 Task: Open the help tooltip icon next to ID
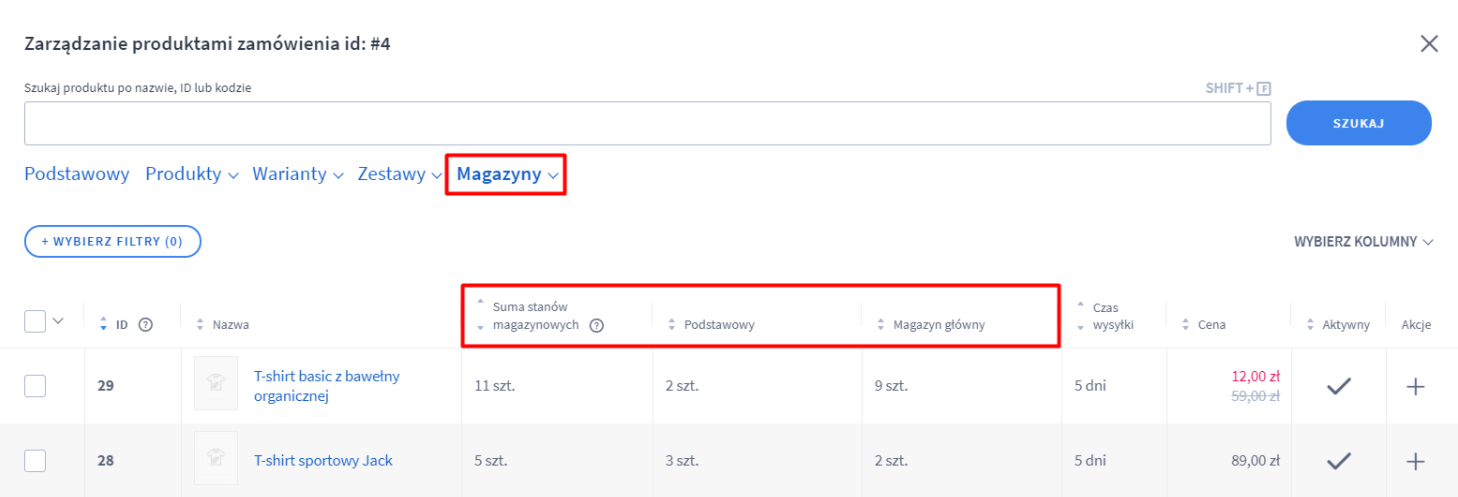click(x=145, y=324)
